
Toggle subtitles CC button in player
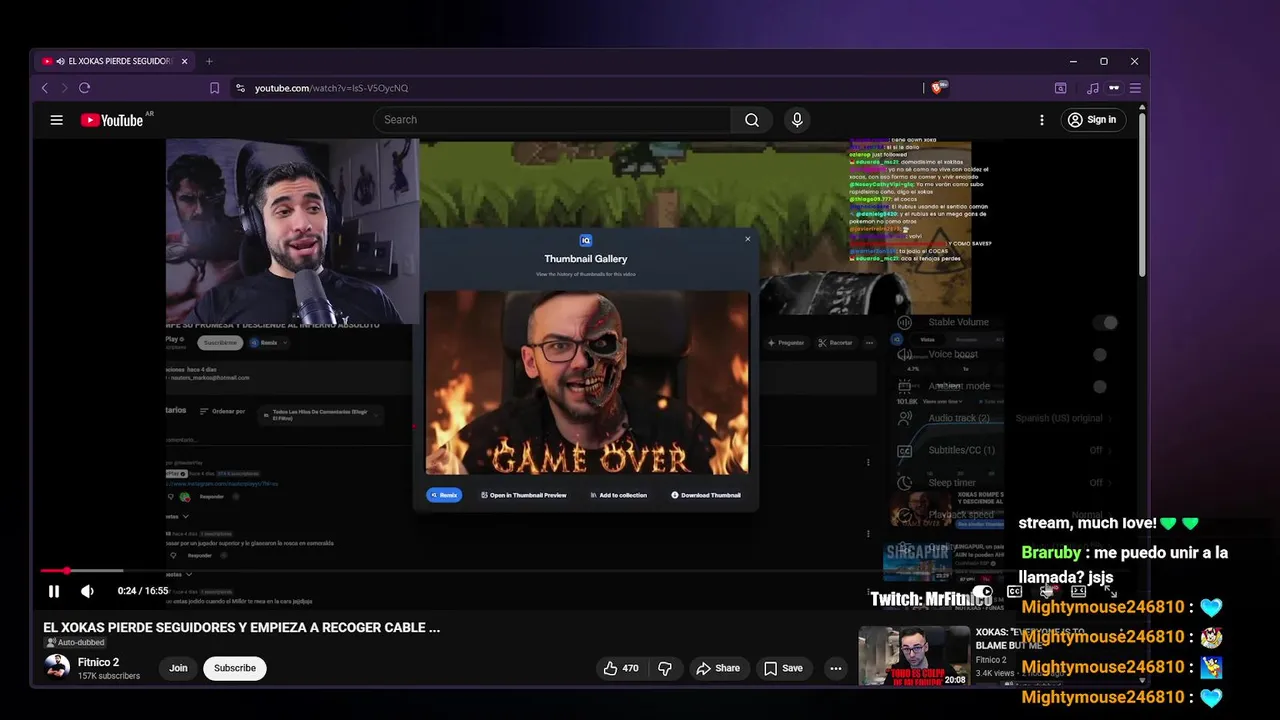1015,591
